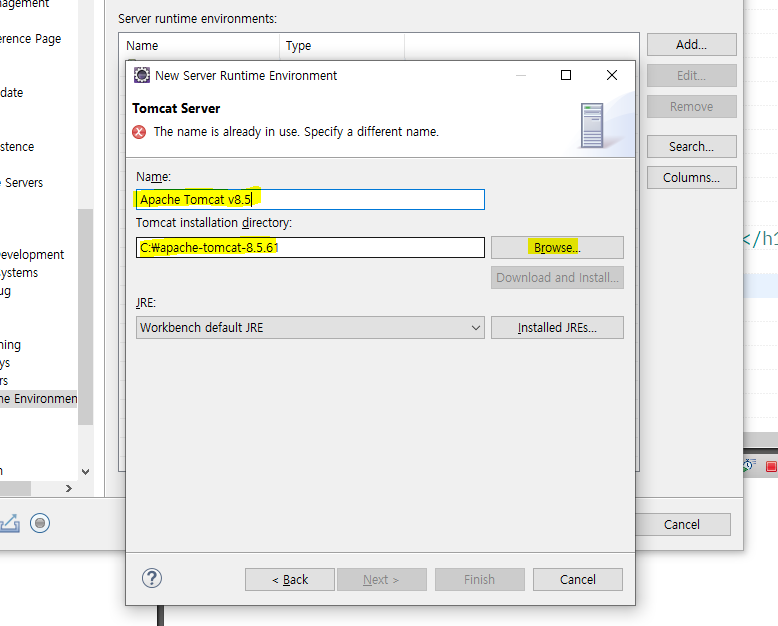This screenshot has width=778, height=626.
Task: Click the Tomcat installation directory field
Action: click(310, 248)
